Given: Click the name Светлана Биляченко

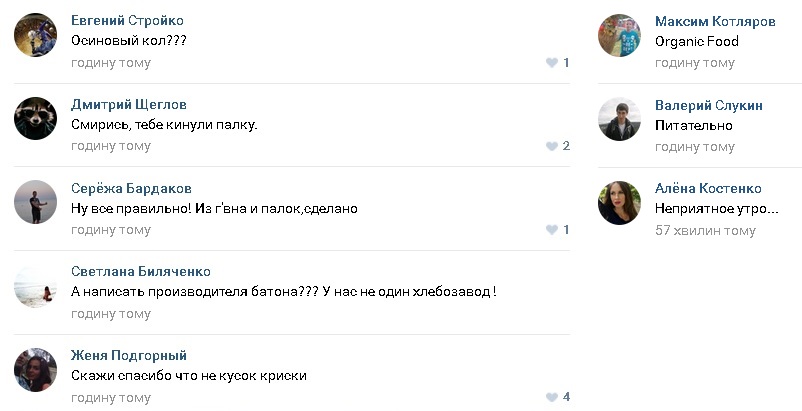Looking at the screenshot, I should click(141, 272).
